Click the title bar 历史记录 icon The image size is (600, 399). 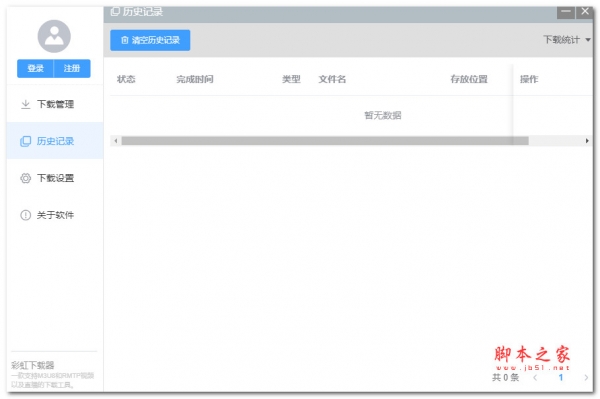(x=115, y=11)
